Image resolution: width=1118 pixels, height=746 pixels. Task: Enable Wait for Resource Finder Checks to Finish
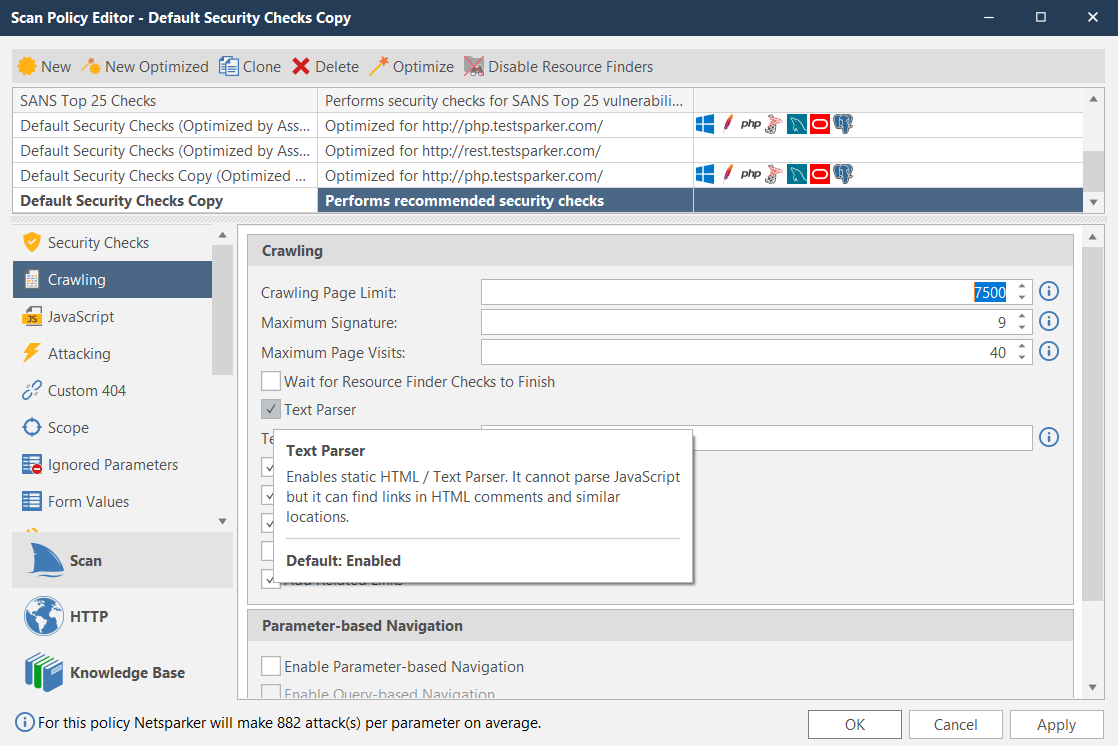(x=270, y=381)
